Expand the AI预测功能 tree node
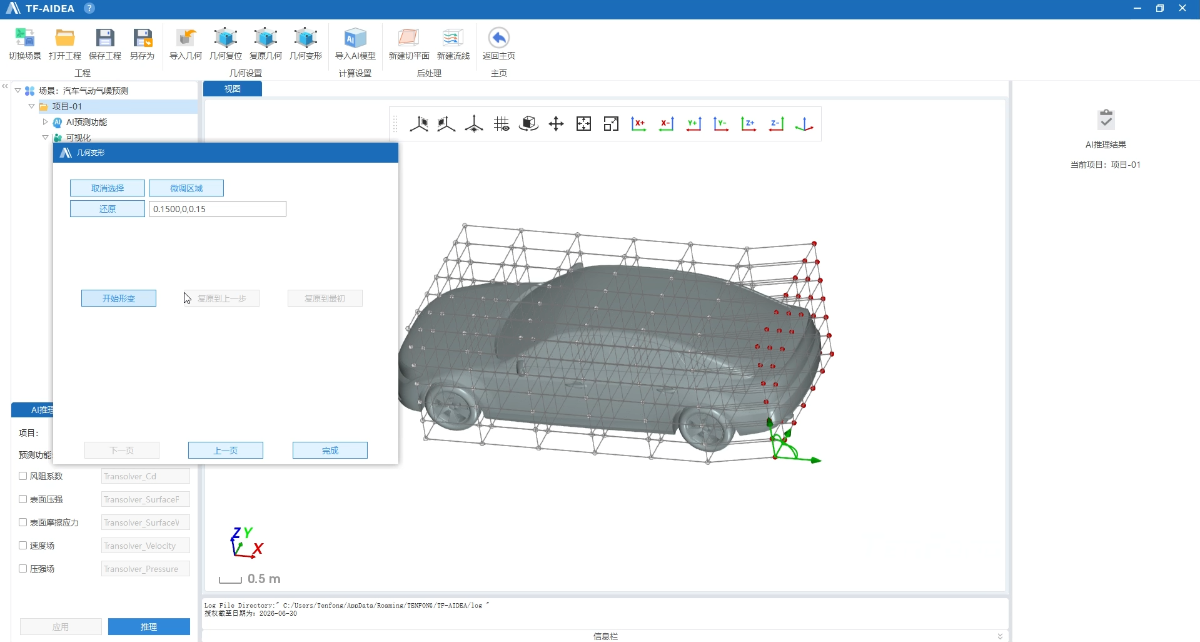This screenshot has width=1200, height=642. 44,122
